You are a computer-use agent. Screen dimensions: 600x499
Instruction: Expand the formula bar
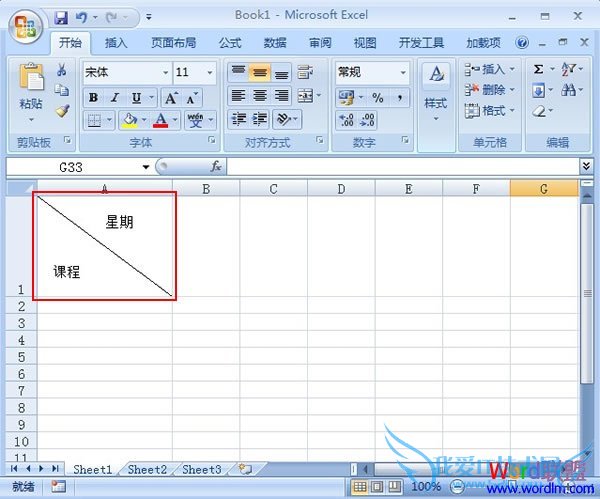click(586, 166)
